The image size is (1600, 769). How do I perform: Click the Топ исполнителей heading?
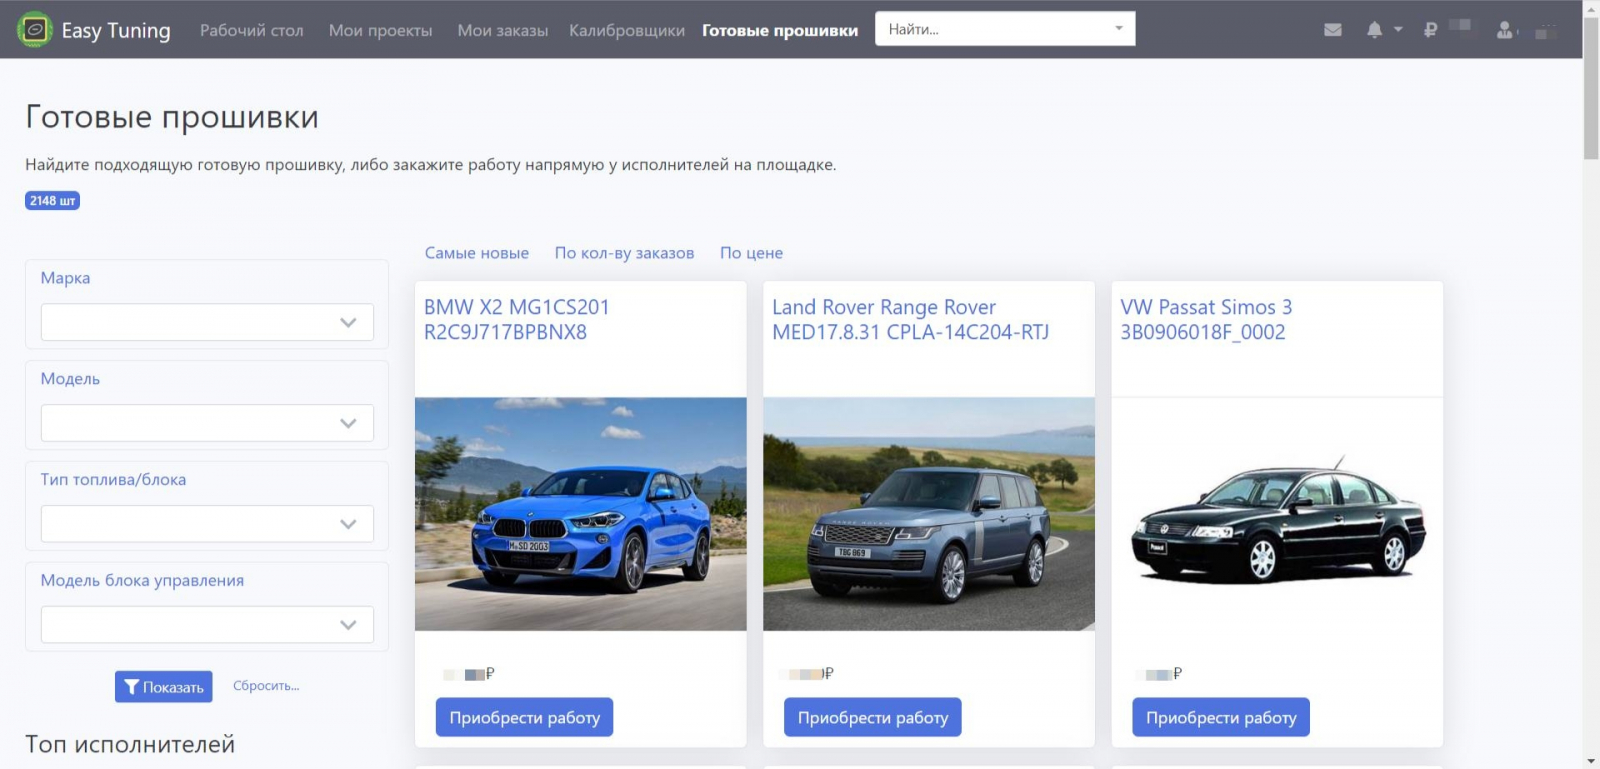[130, 744]
